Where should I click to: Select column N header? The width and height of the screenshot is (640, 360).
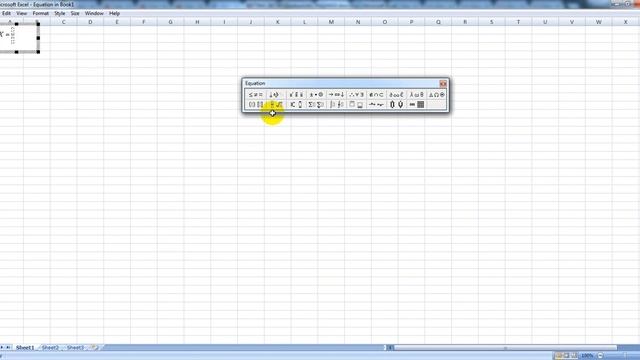(358, 22)
